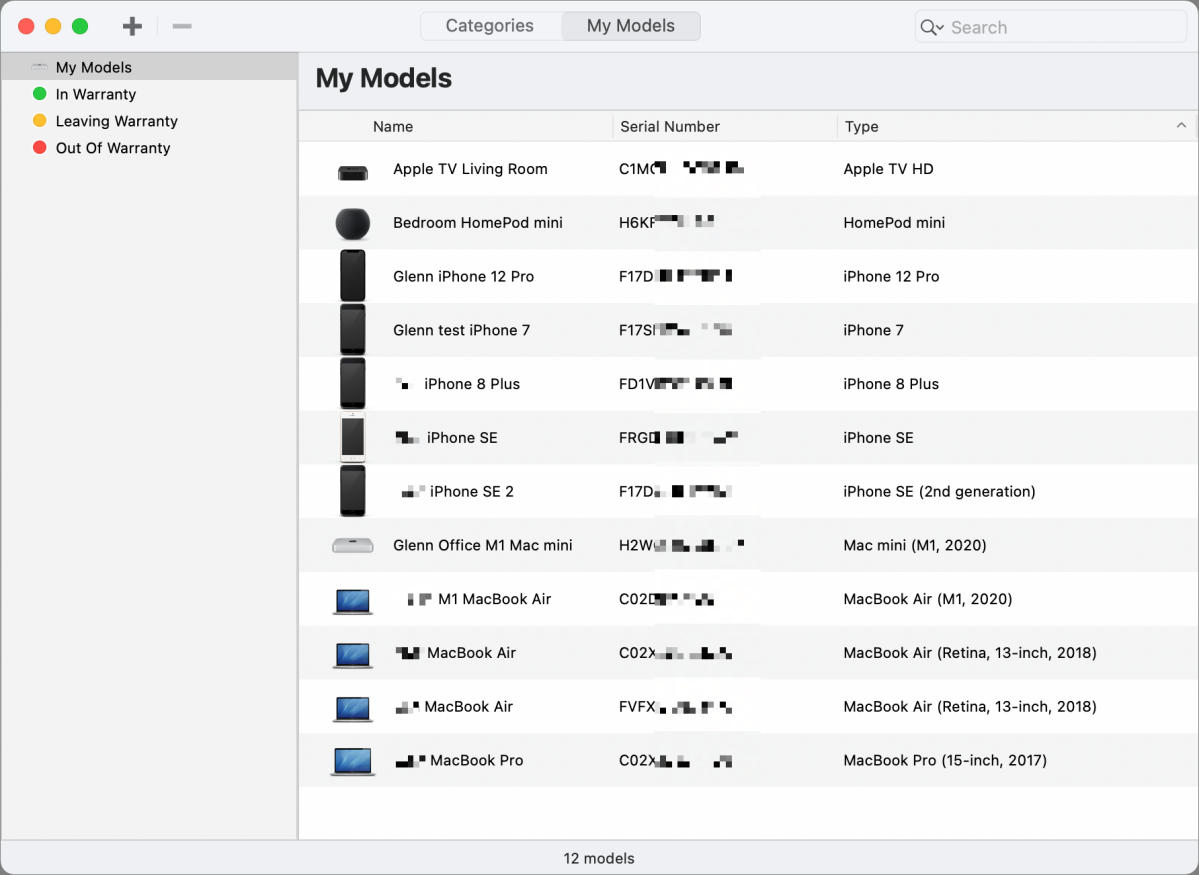Select My Models in the sidebar
Screen dimensions: 1199x875
coord(149,67)
